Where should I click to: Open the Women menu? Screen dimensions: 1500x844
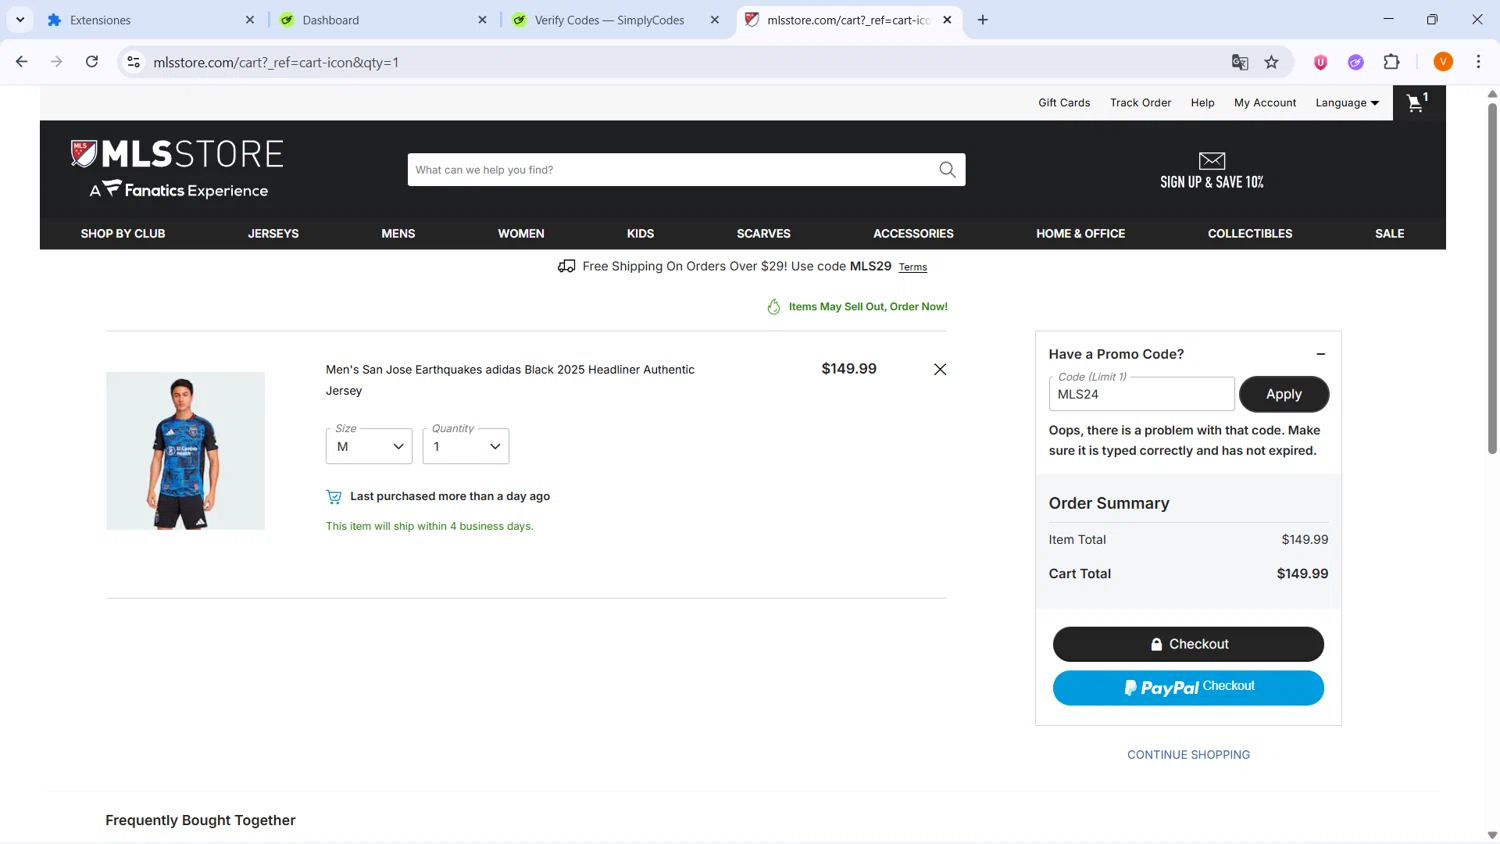pyautogui.click(x=521, y=234)
